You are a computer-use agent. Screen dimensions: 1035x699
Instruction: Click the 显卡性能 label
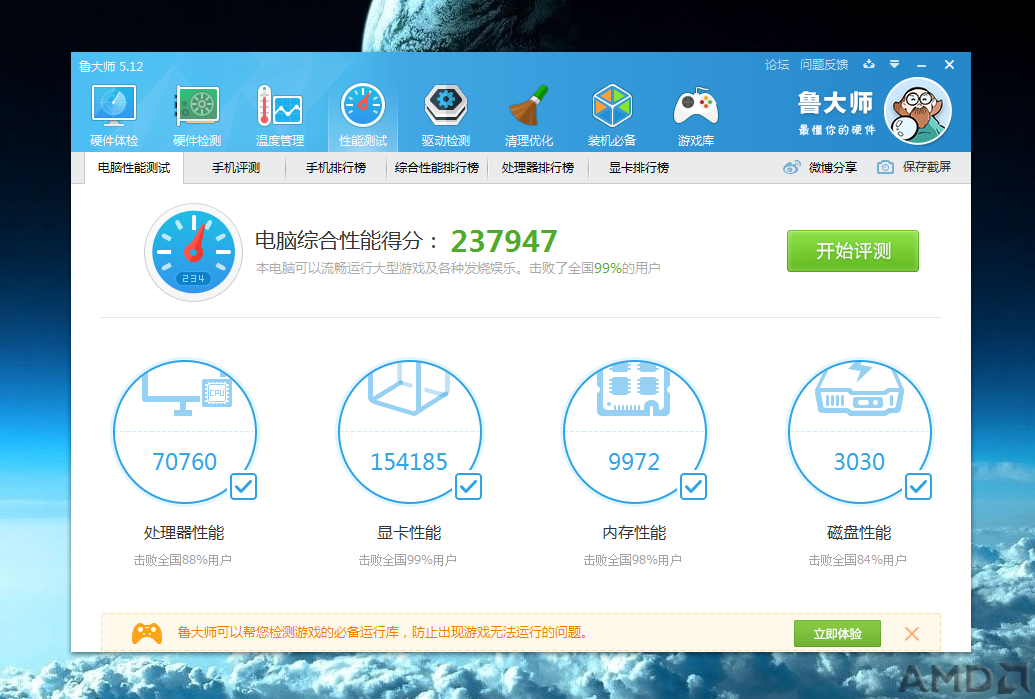coord(409,533)
